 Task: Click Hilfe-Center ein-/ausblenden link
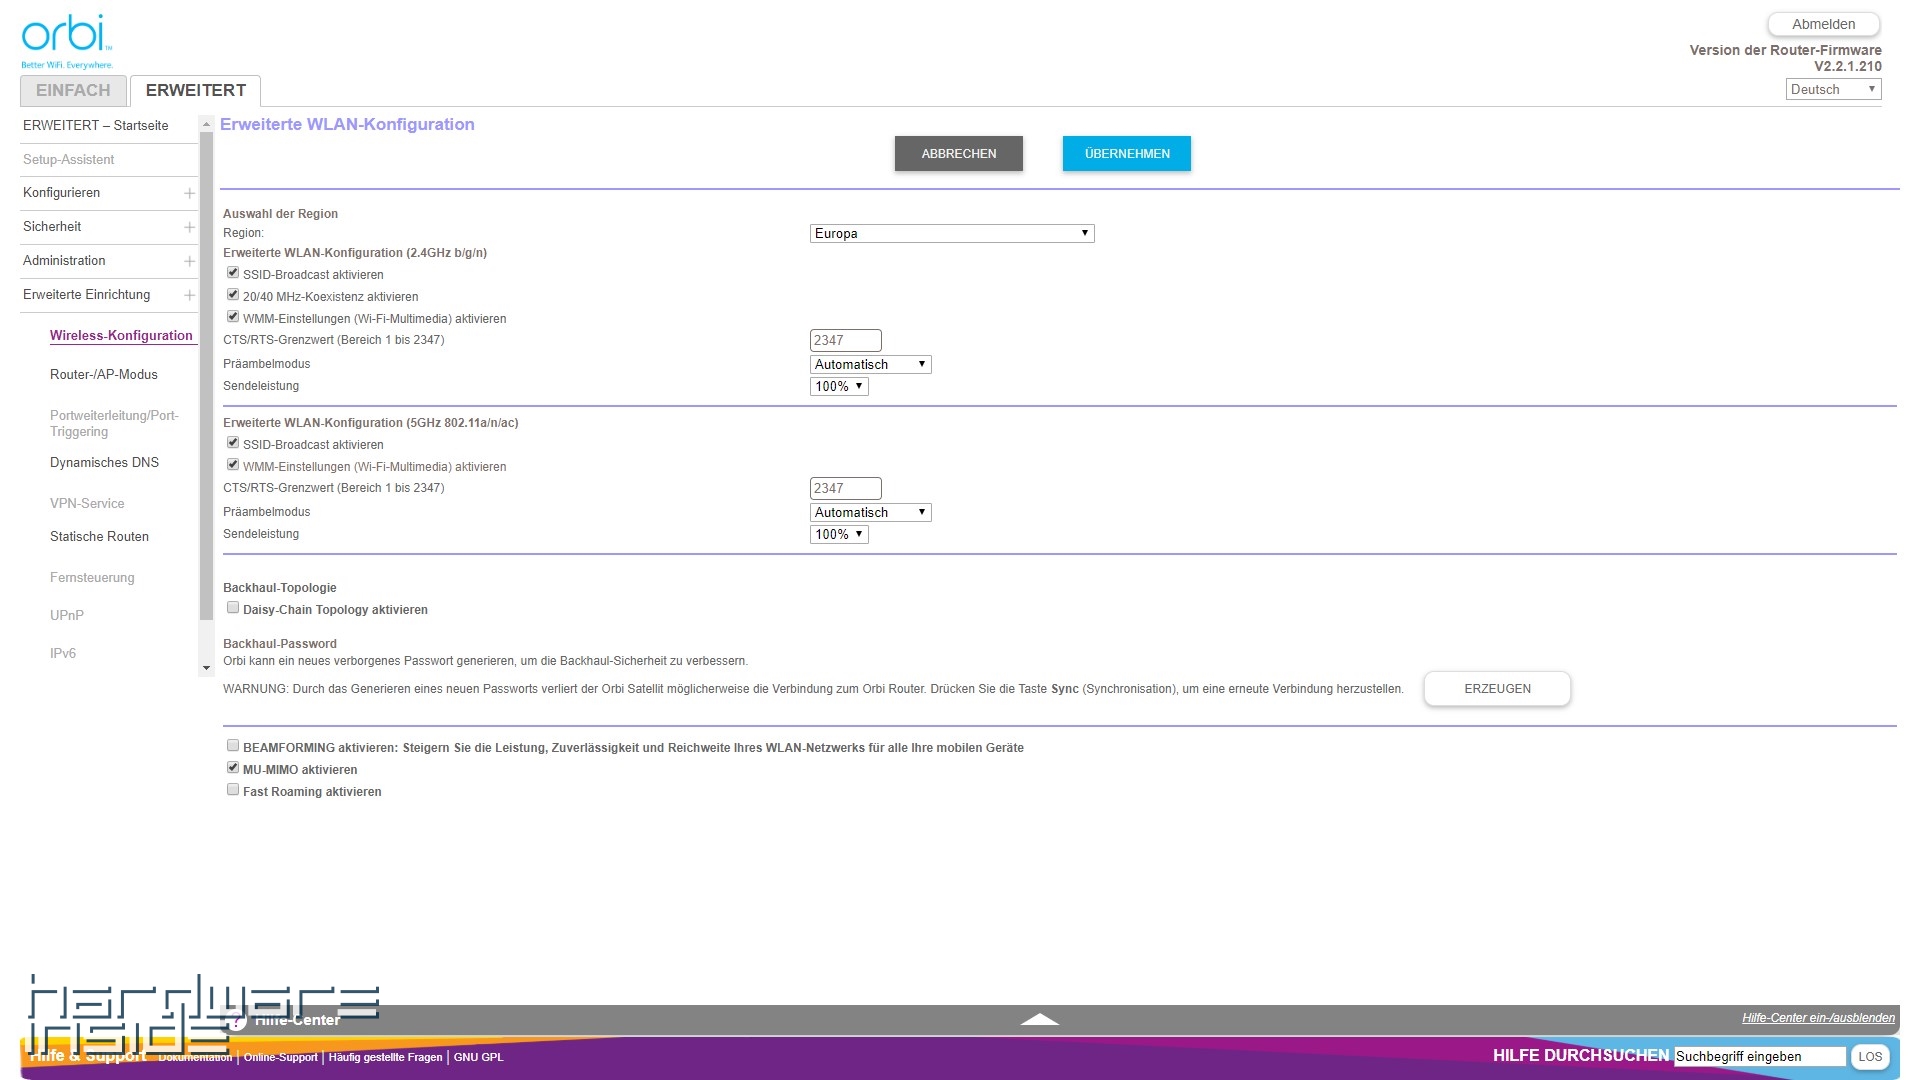(1818, 1018)
